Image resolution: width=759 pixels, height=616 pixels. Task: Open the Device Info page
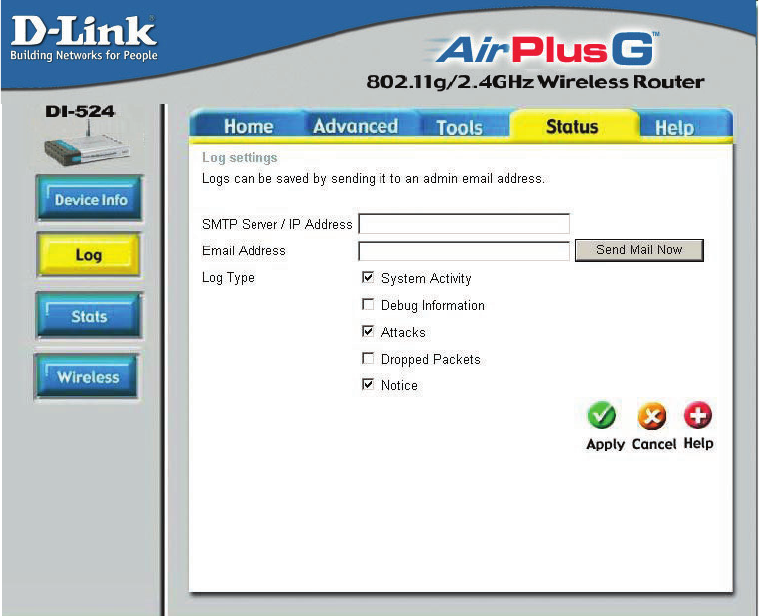[90, 199]
